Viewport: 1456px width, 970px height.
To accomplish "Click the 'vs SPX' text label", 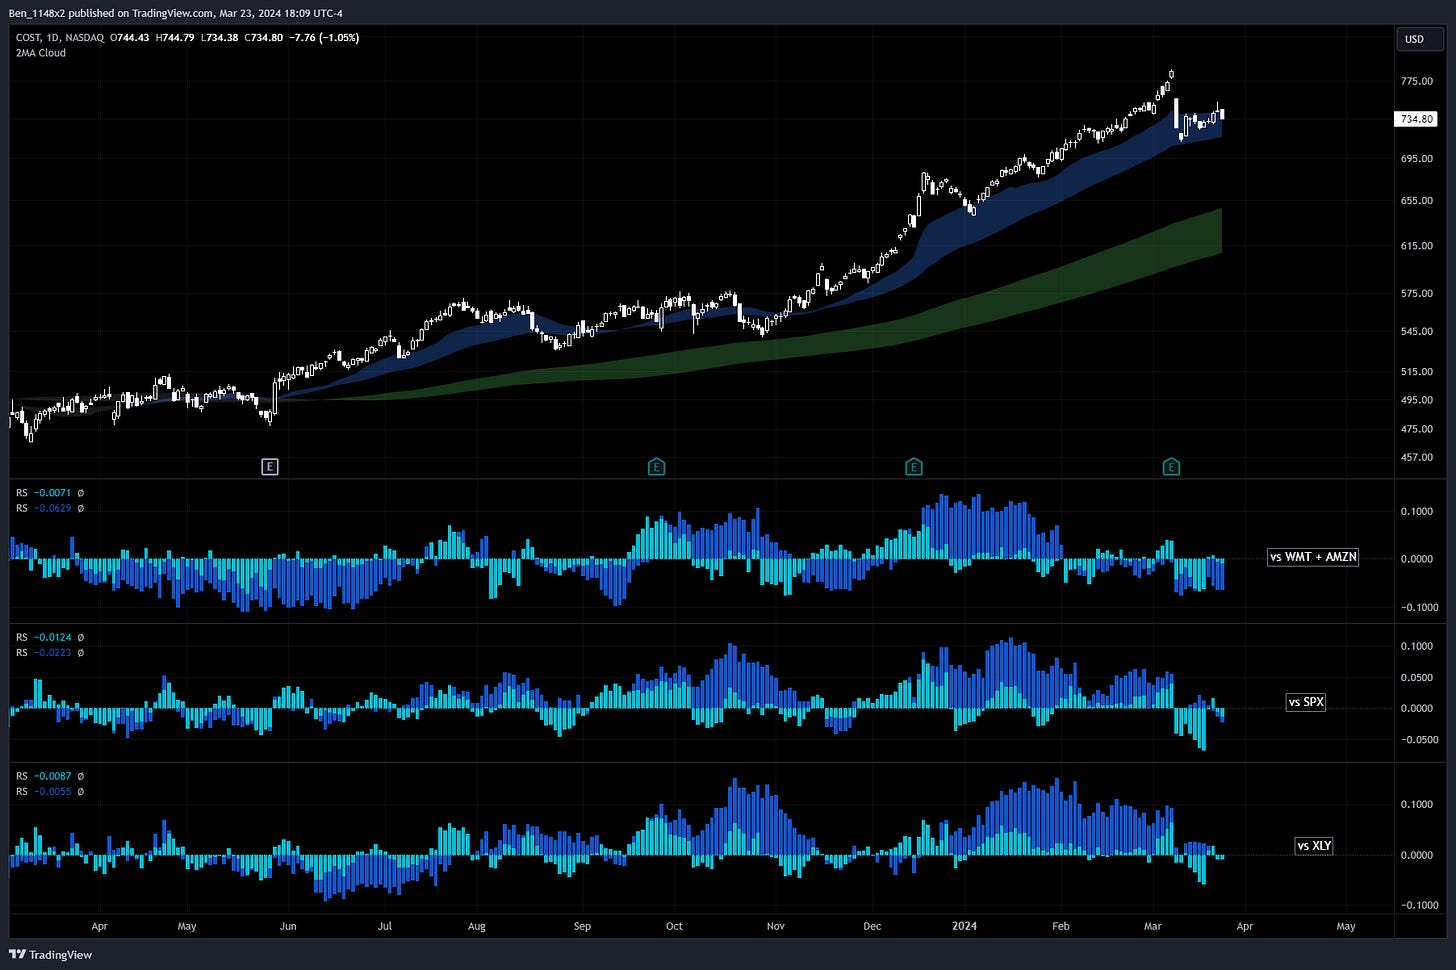I will (x=1306, y=702).
